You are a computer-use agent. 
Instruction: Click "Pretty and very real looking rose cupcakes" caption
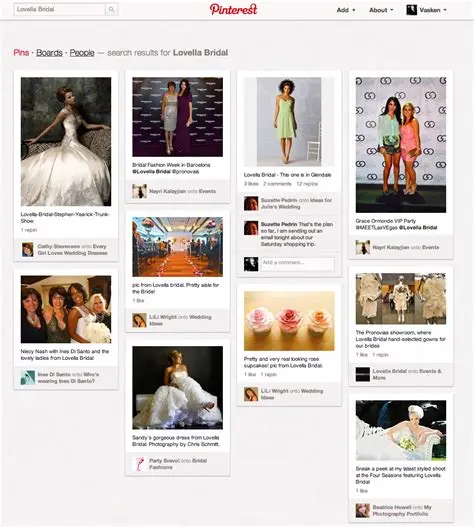tap(283, 362)
